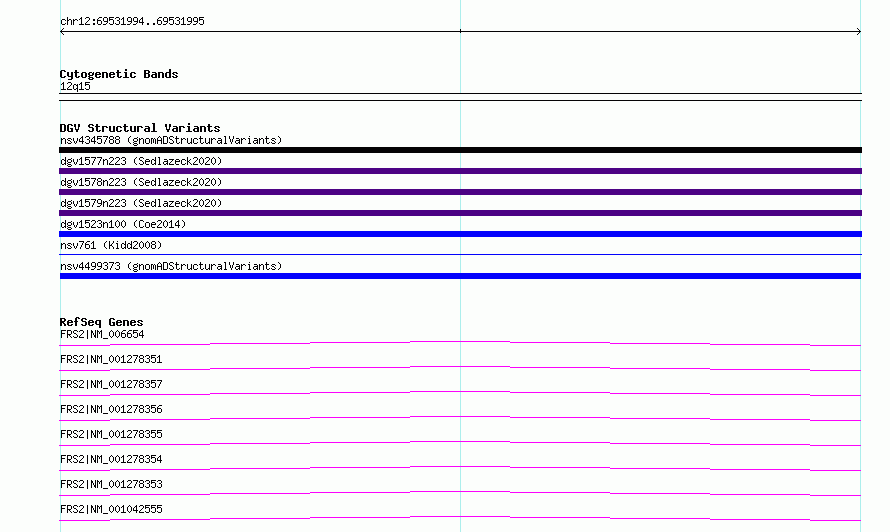Click the magenta FRS2|NM_001278356 gene line
Viewport: 890px width, 532px height.
pos(460,418)
